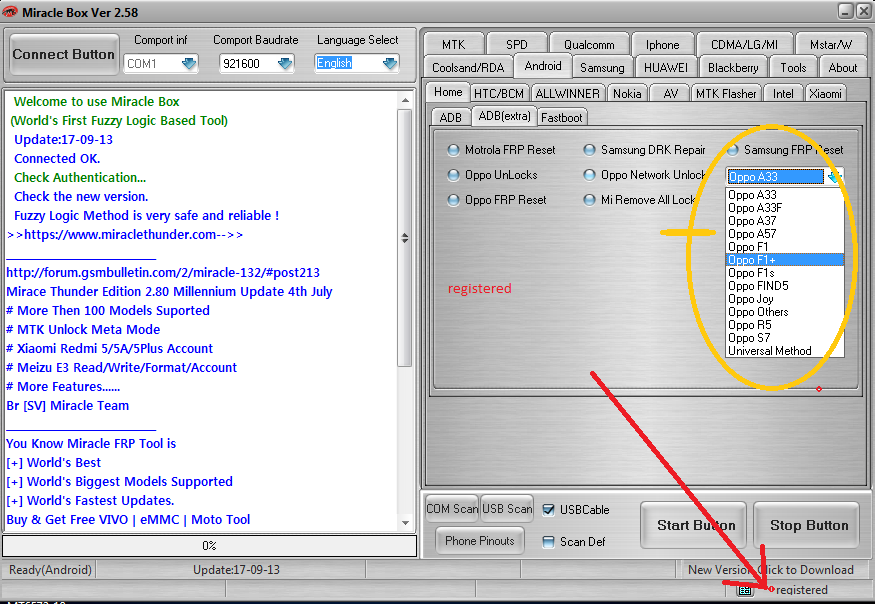Select the Oppo FRP Reset radio button
This screenshot has height=604, width=875.
[x=454, y=200]
